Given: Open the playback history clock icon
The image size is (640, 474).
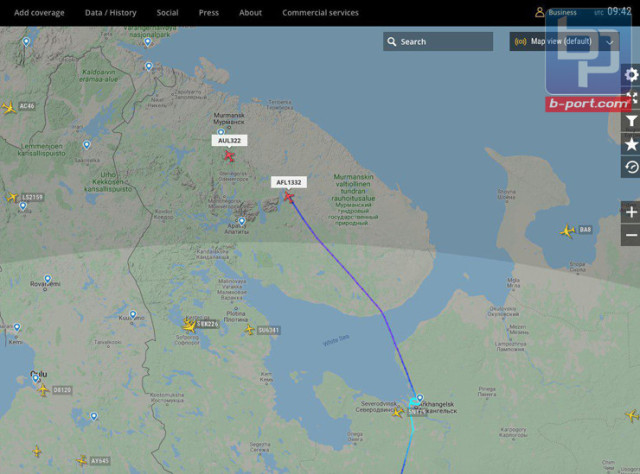Looking at the screenshot, I should coord(631,167).
